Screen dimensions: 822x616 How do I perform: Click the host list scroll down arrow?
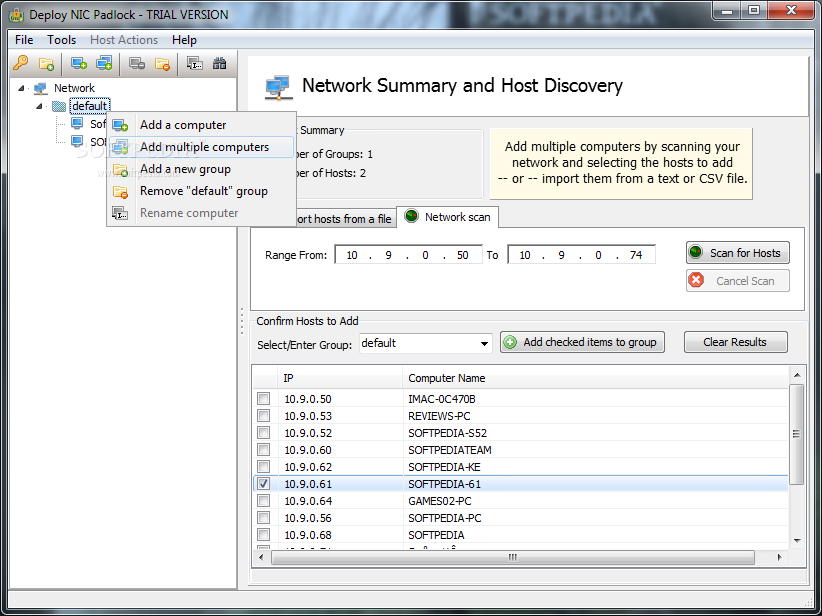[797, 541]
